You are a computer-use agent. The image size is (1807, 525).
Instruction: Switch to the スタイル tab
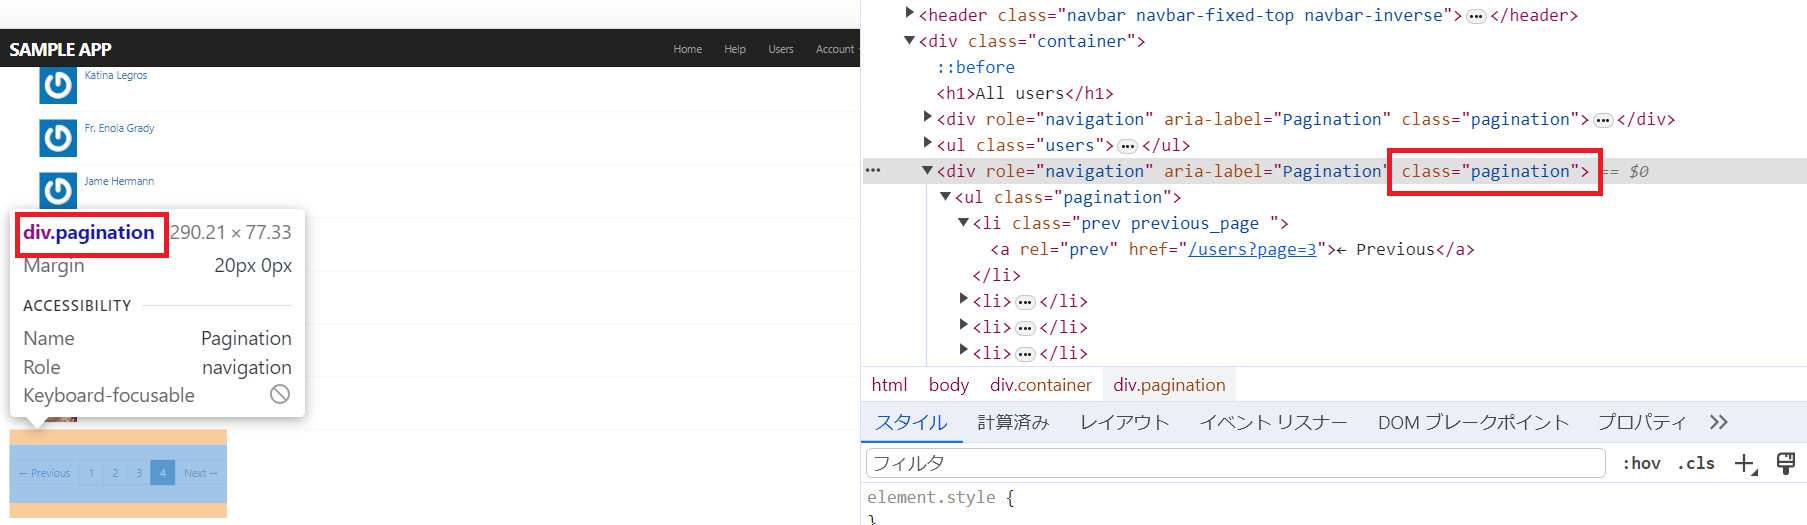point(912,422)
